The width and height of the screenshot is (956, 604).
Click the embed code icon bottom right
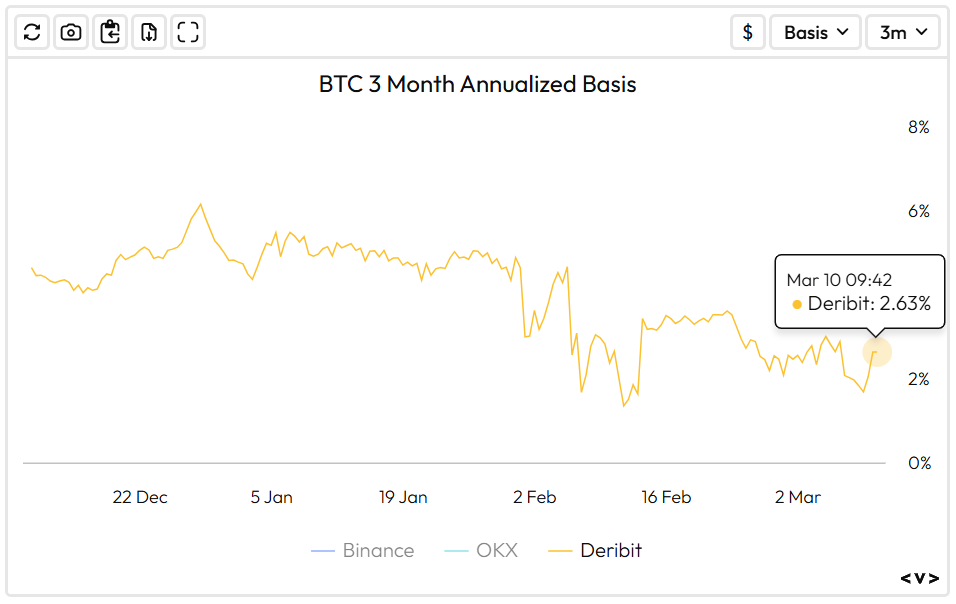[919, 578]
